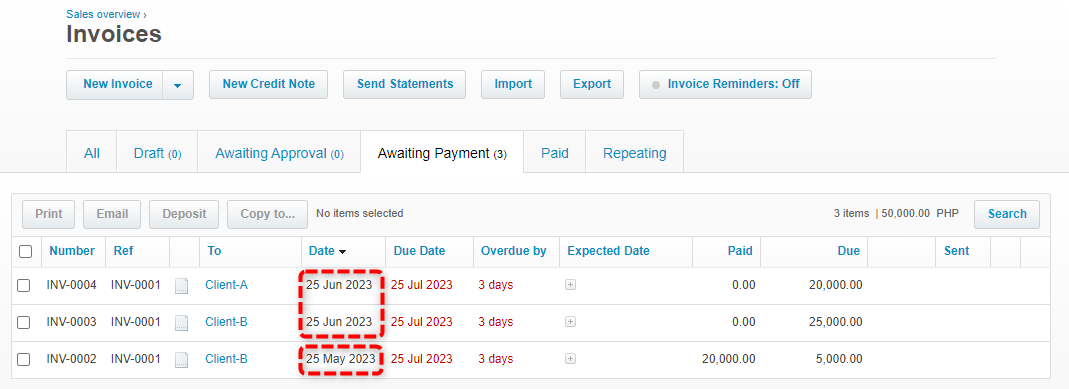Viewport: 1069px width, 389px height.
Task: Click the paid amount 20,000.00
Action: (729, 358)
